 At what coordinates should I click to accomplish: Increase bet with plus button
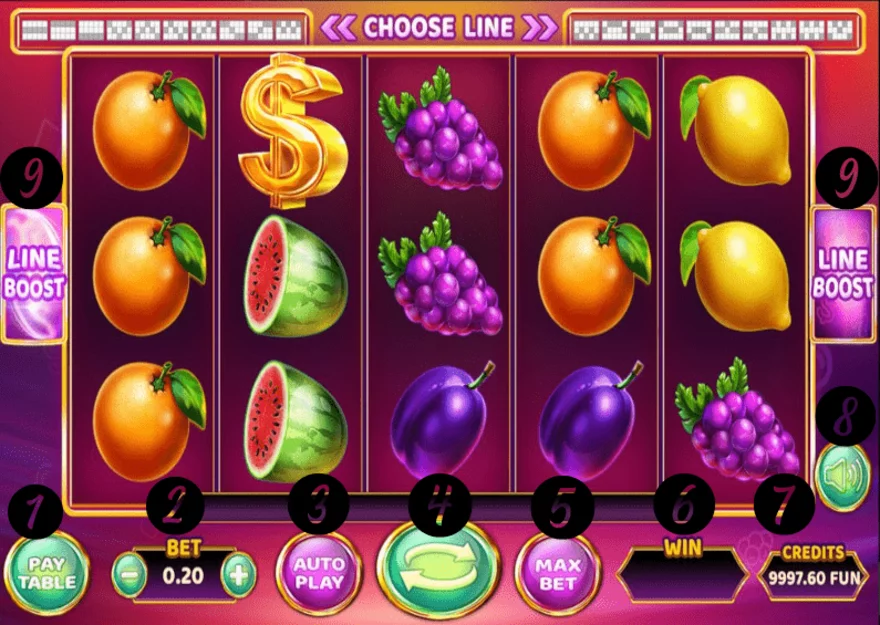click(x=239, y=576)
